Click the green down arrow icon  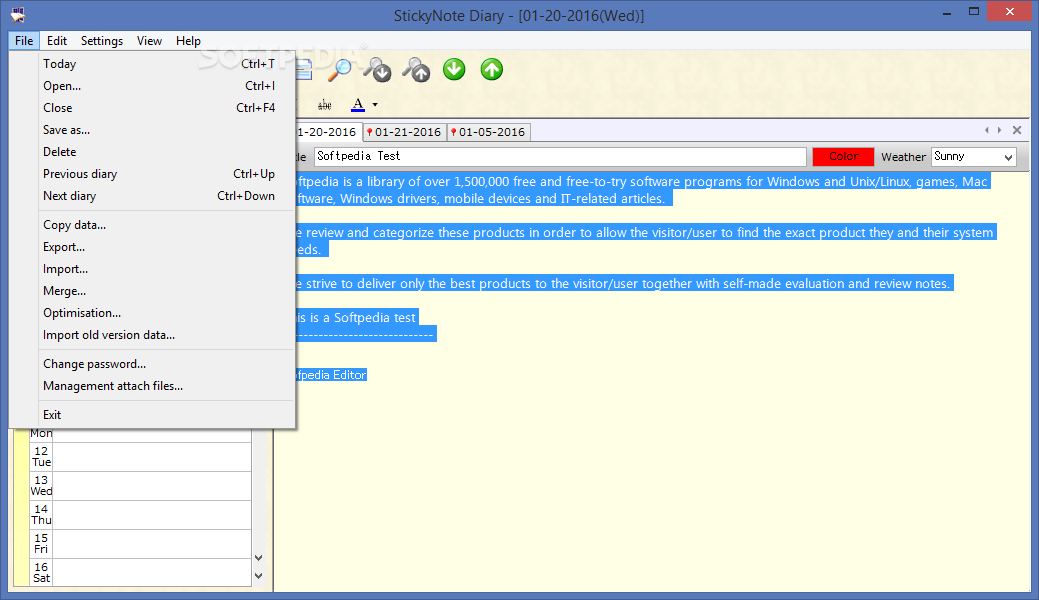tap(454, 69)
